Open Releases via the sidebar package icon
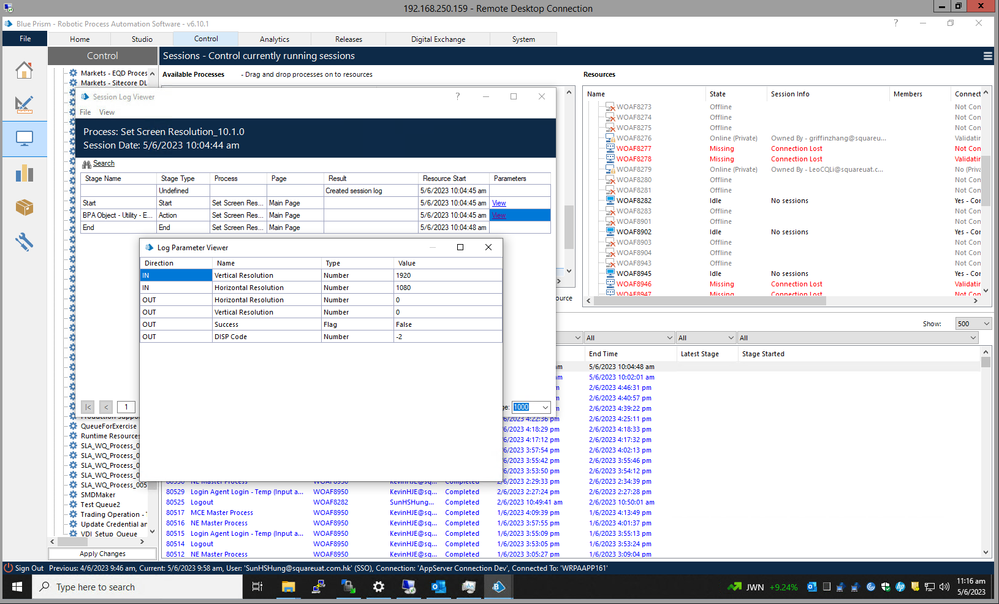Screen dimensions: 999x604 click(24, 208)
